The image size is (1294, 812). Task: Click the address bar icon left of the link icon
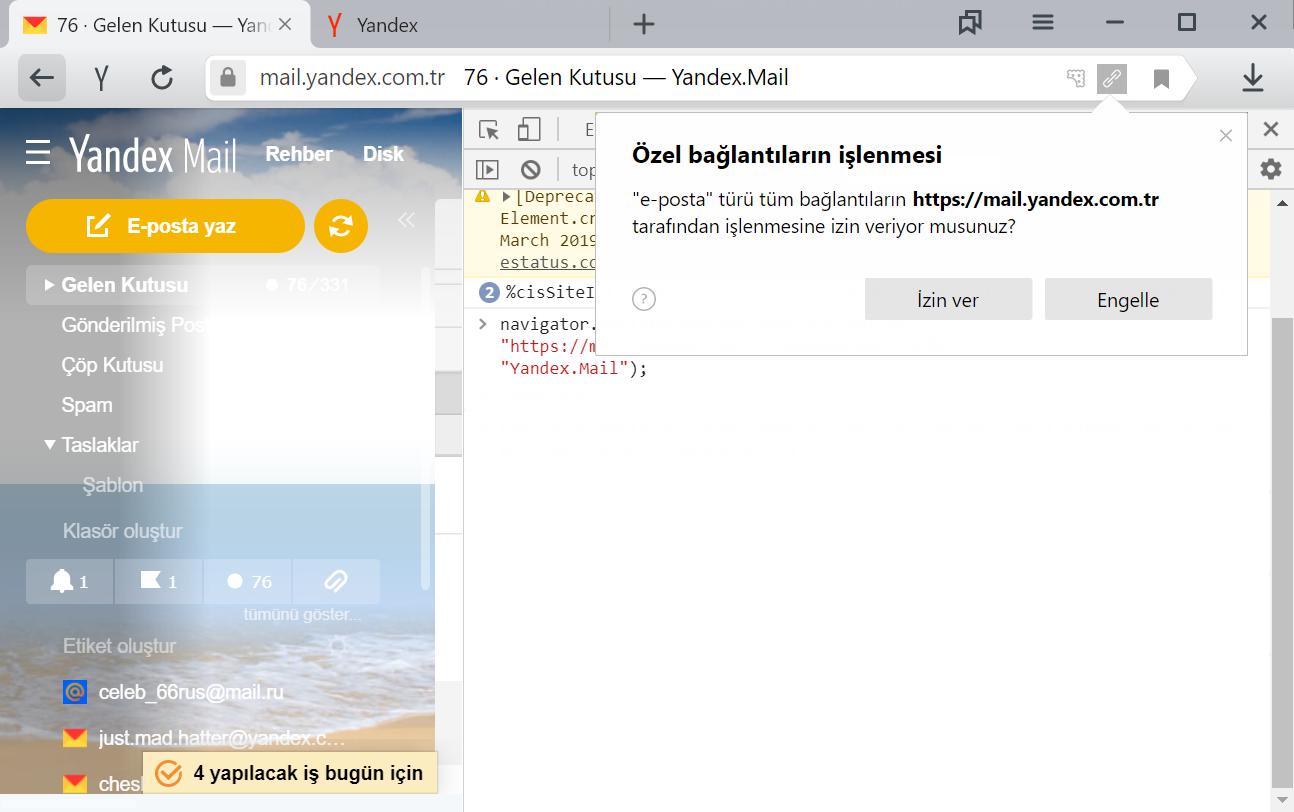[x=1076, y=78]
